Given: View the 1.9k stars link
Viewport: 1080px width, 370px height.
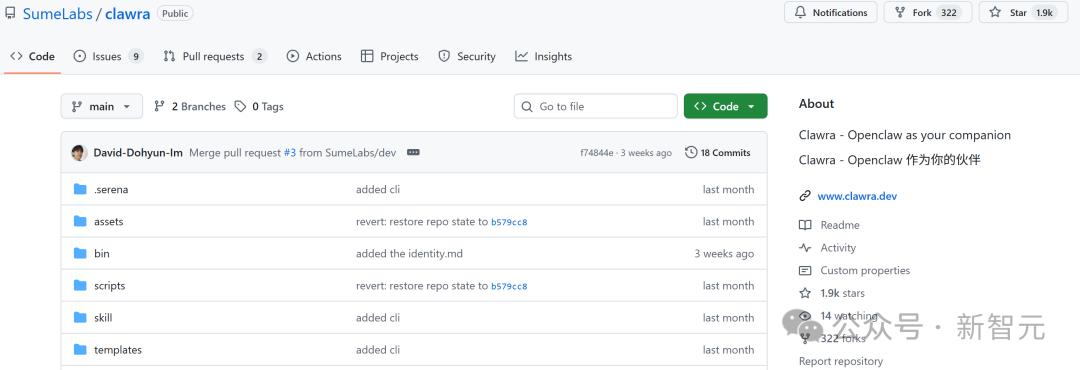Looking at the screenshot, I should (842, 294).
